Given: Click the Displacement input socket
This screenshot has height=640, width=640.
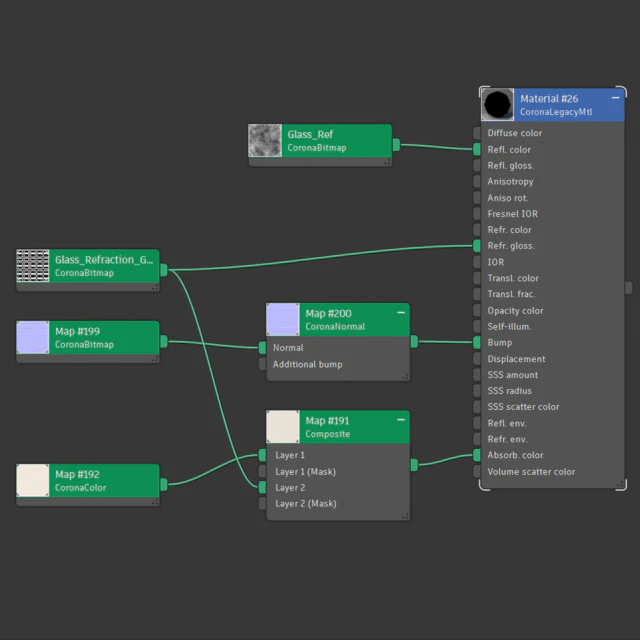Looking at the screenshot, I should point(477,359).
